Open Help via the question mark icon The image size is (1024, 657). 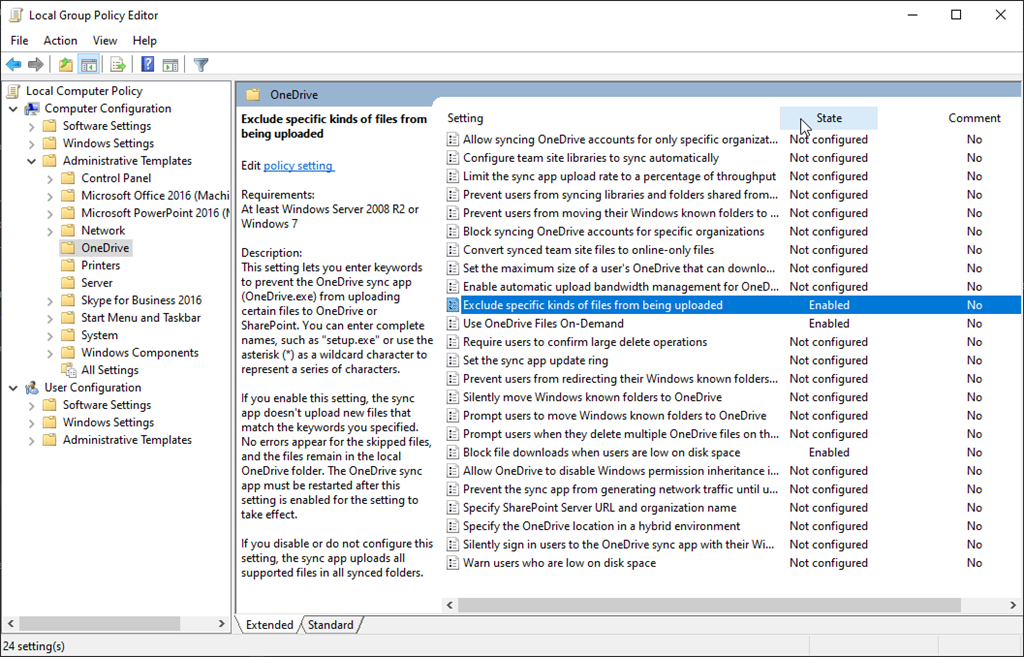pos(147,65)
